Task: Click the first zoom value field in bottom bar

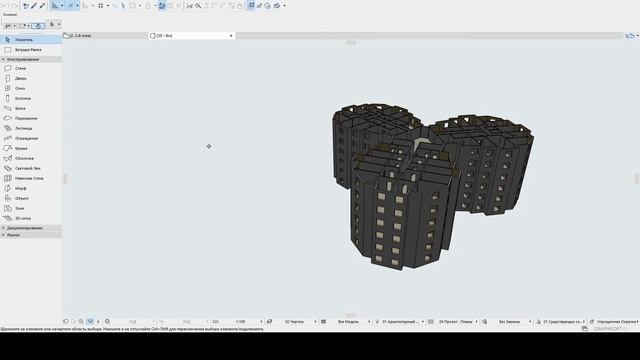Action: click(x=134, y=322)
